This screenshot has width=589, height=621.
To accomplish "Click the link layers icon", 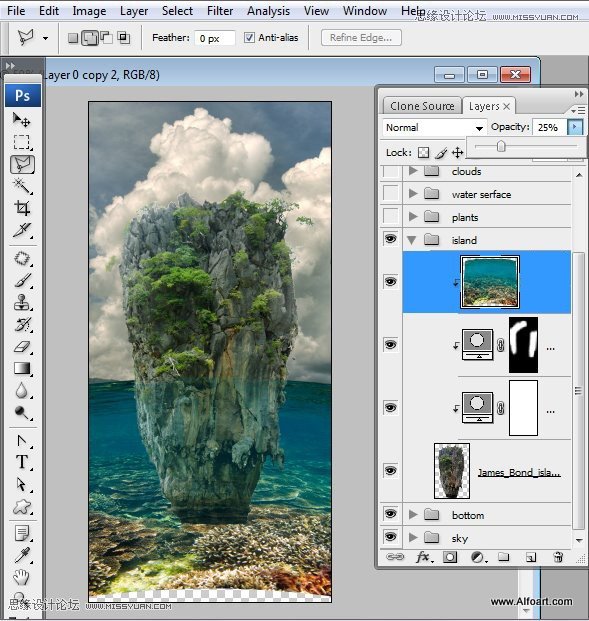I will click(395, 557).
